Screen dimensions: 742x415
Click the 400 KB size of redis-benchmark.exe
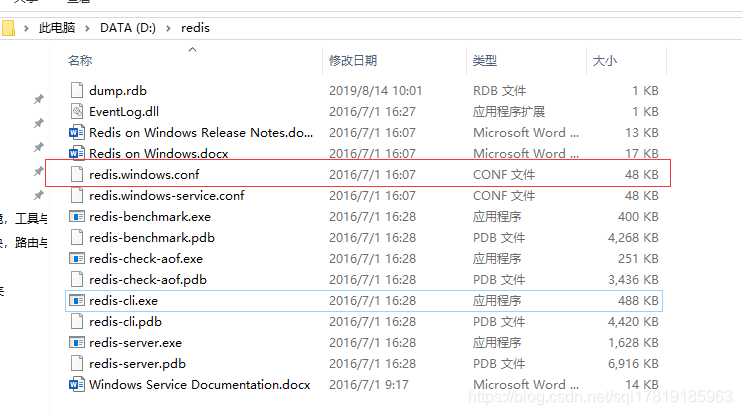click(x=638, y=216)
